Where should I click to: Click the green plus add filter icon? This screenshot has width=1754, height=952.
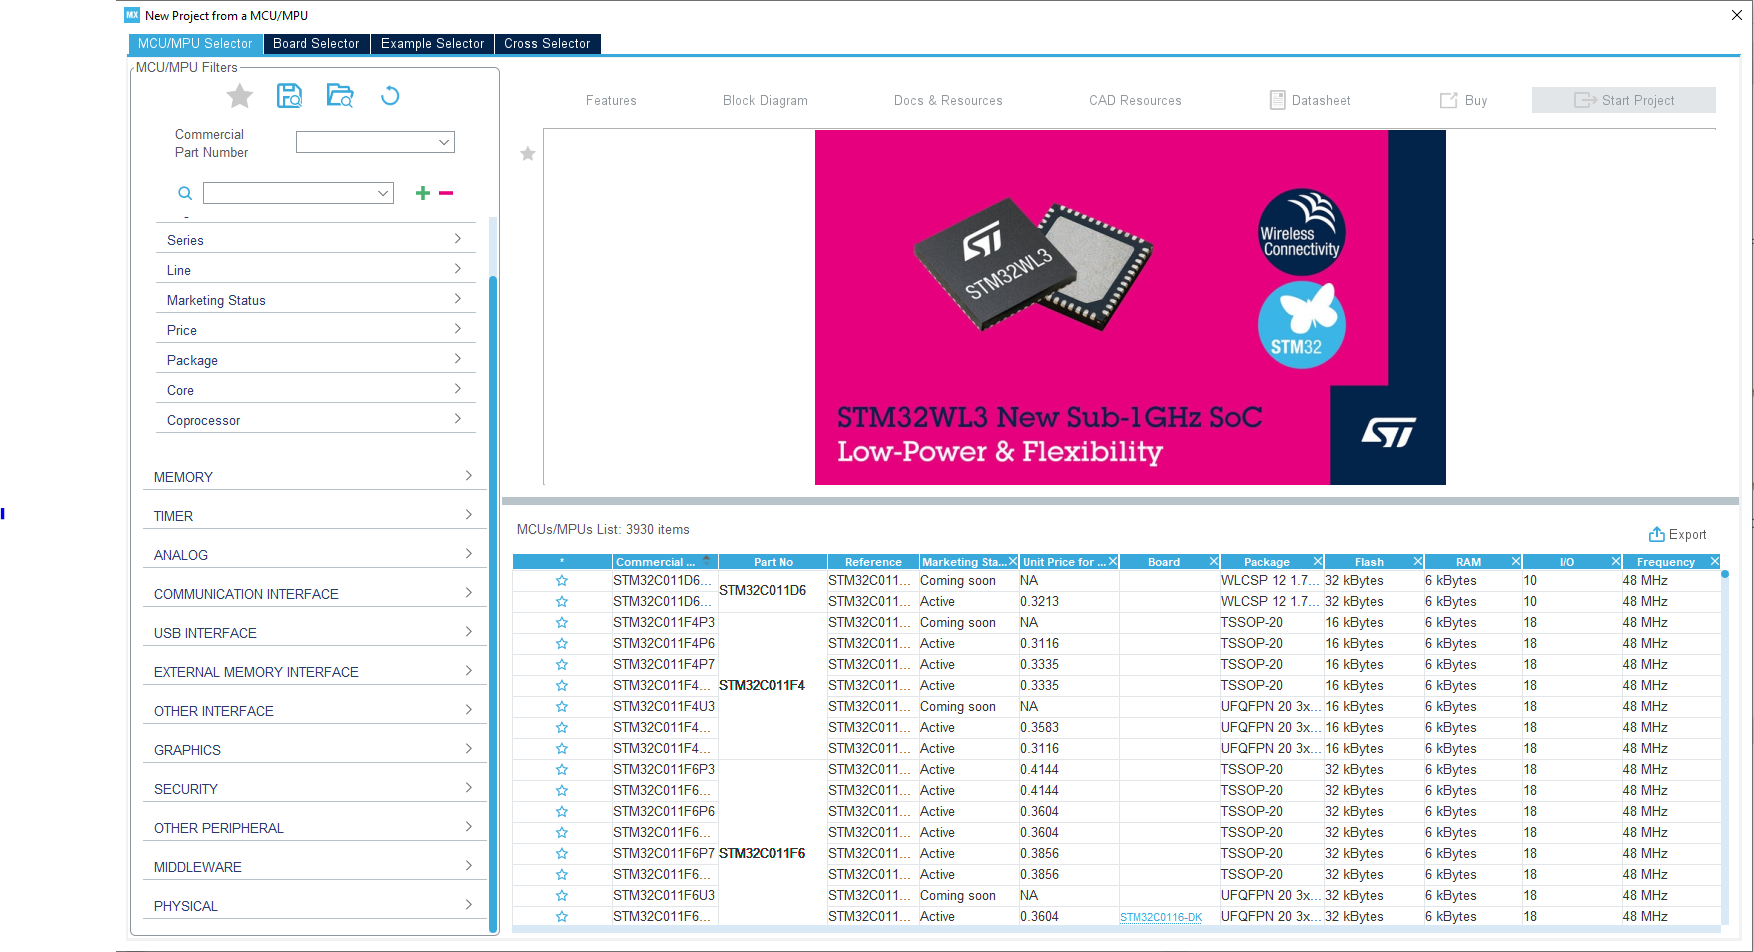pos(423,193)
